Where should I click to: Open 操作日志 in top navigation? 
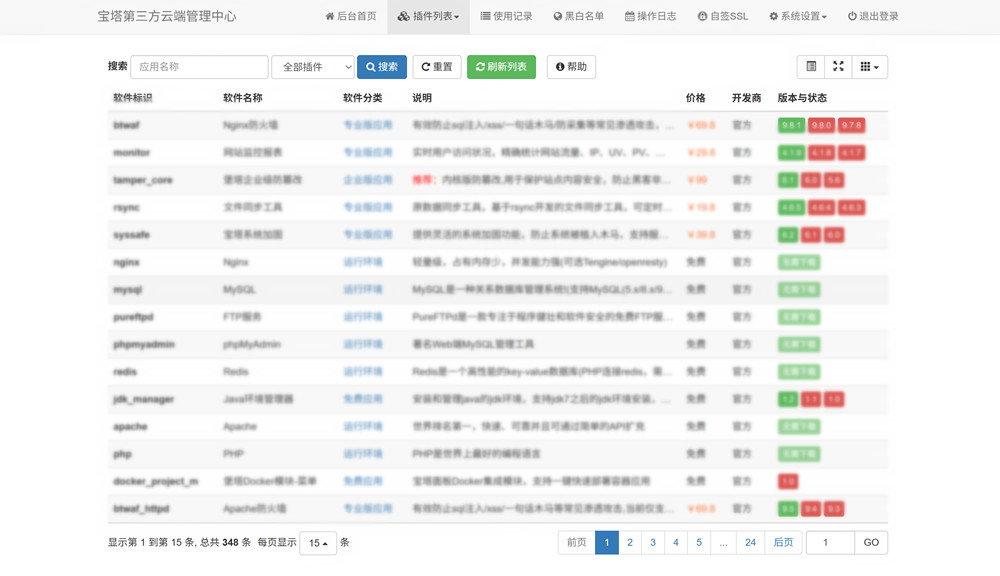[x=650, y=17]
